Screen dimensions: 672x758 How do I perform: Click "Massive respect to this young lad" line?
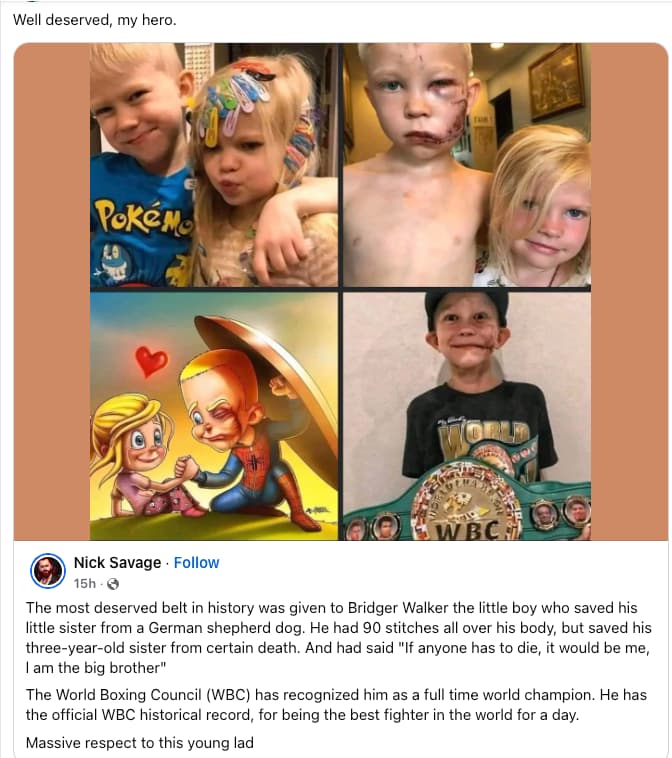click(140, 743)
